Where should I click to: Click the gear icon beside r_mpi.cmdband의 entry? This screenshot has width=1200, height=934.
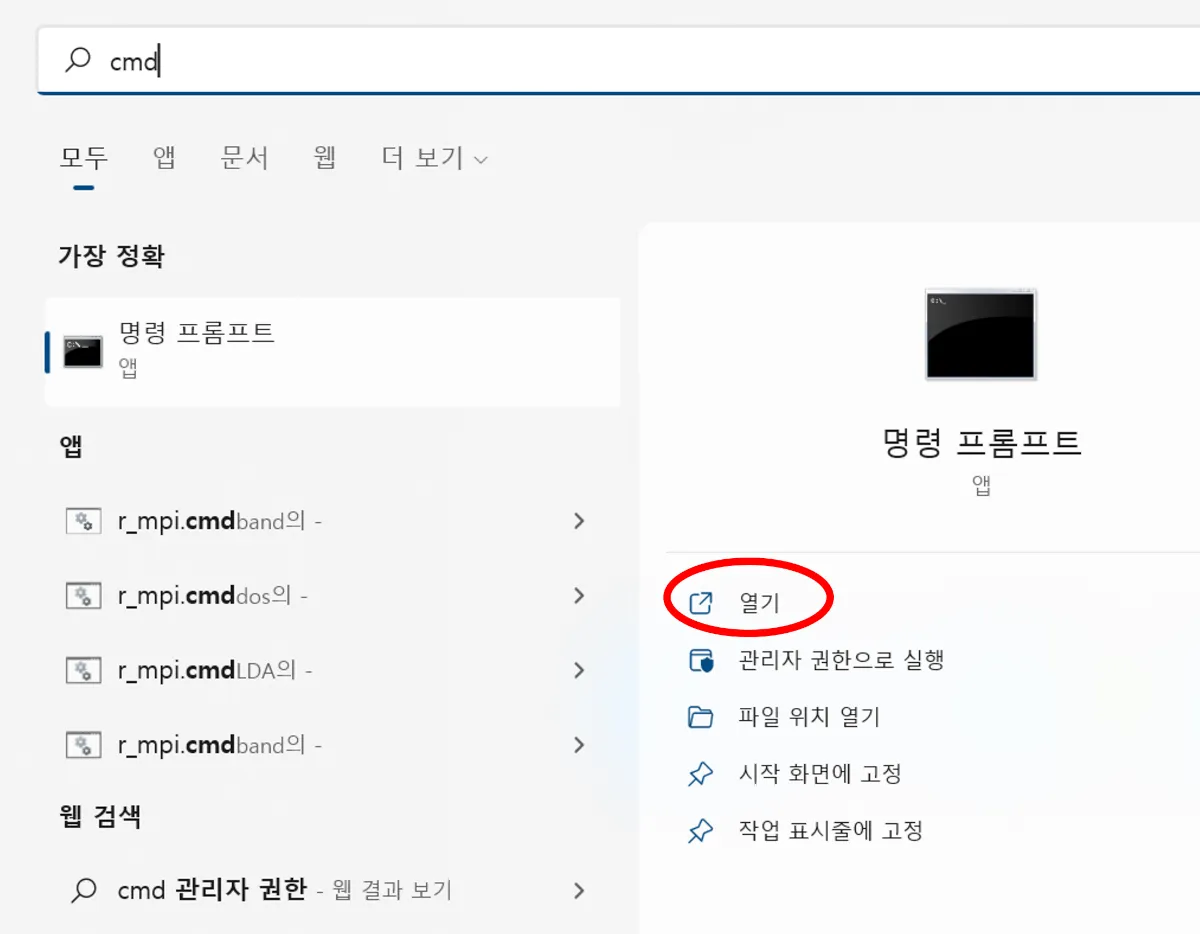click(x=84, y=520)
